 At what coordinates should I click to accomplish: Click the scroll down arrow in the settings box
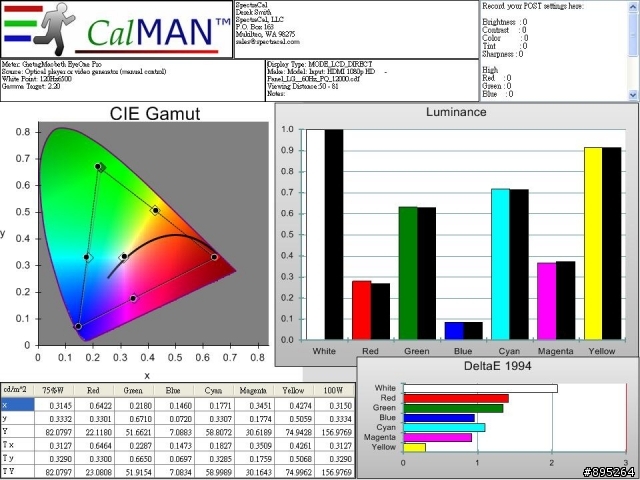633,95
